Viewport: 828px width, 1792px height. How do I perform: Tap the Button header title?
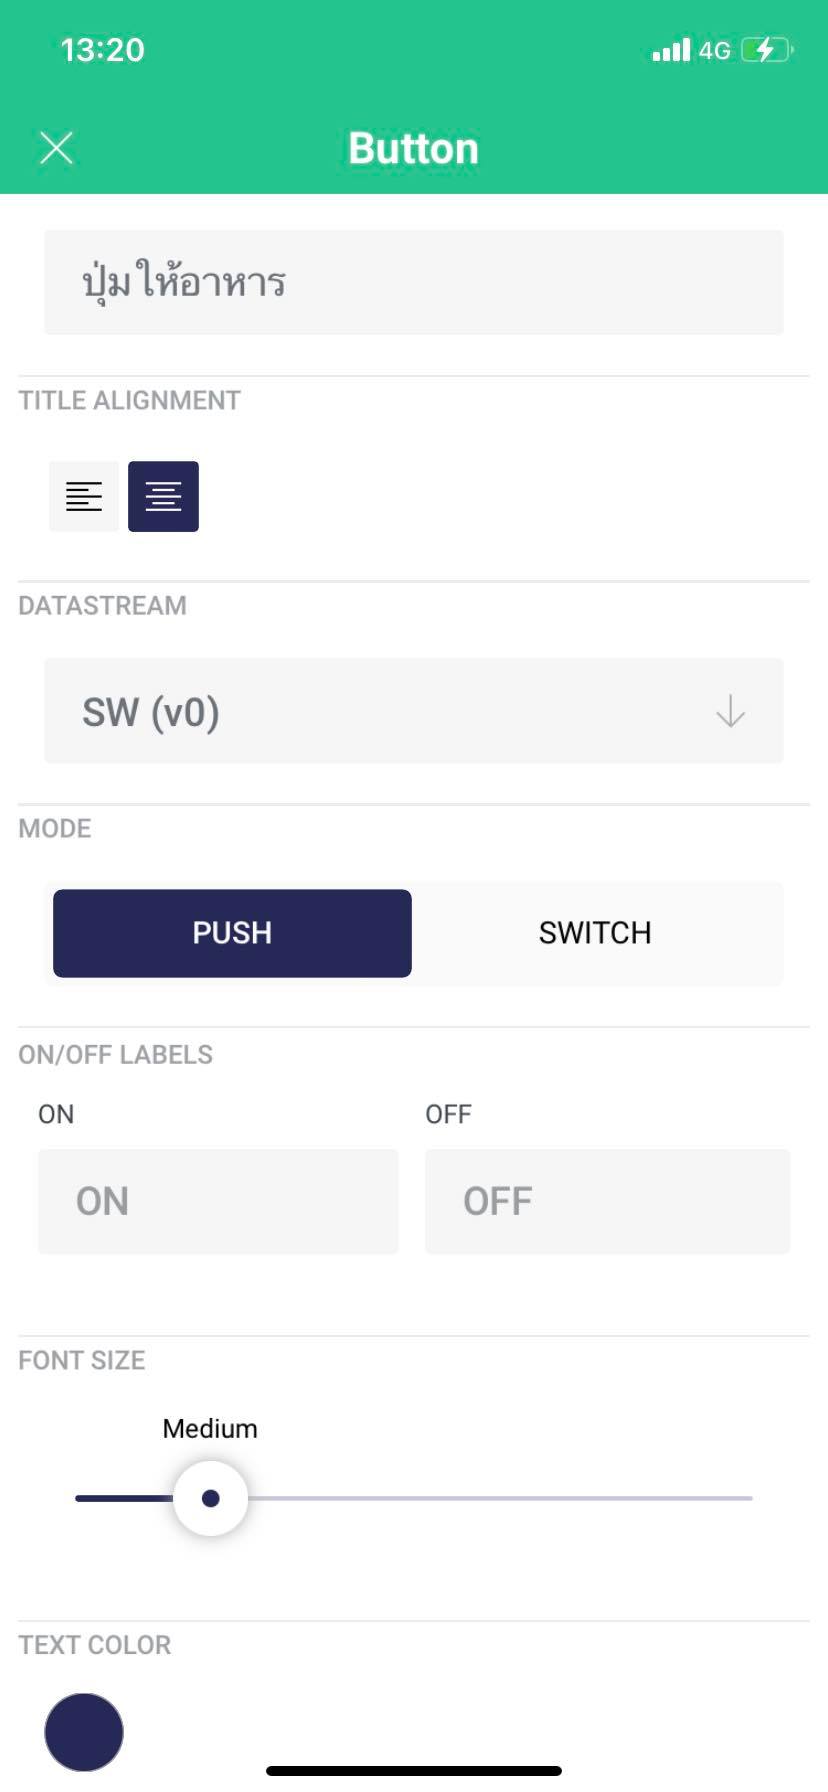(413, 149)
